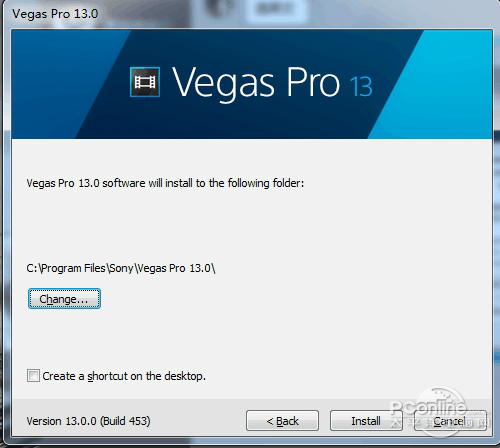Click the blank footer space beside version text
500x448 pixels.
[198, 421]
